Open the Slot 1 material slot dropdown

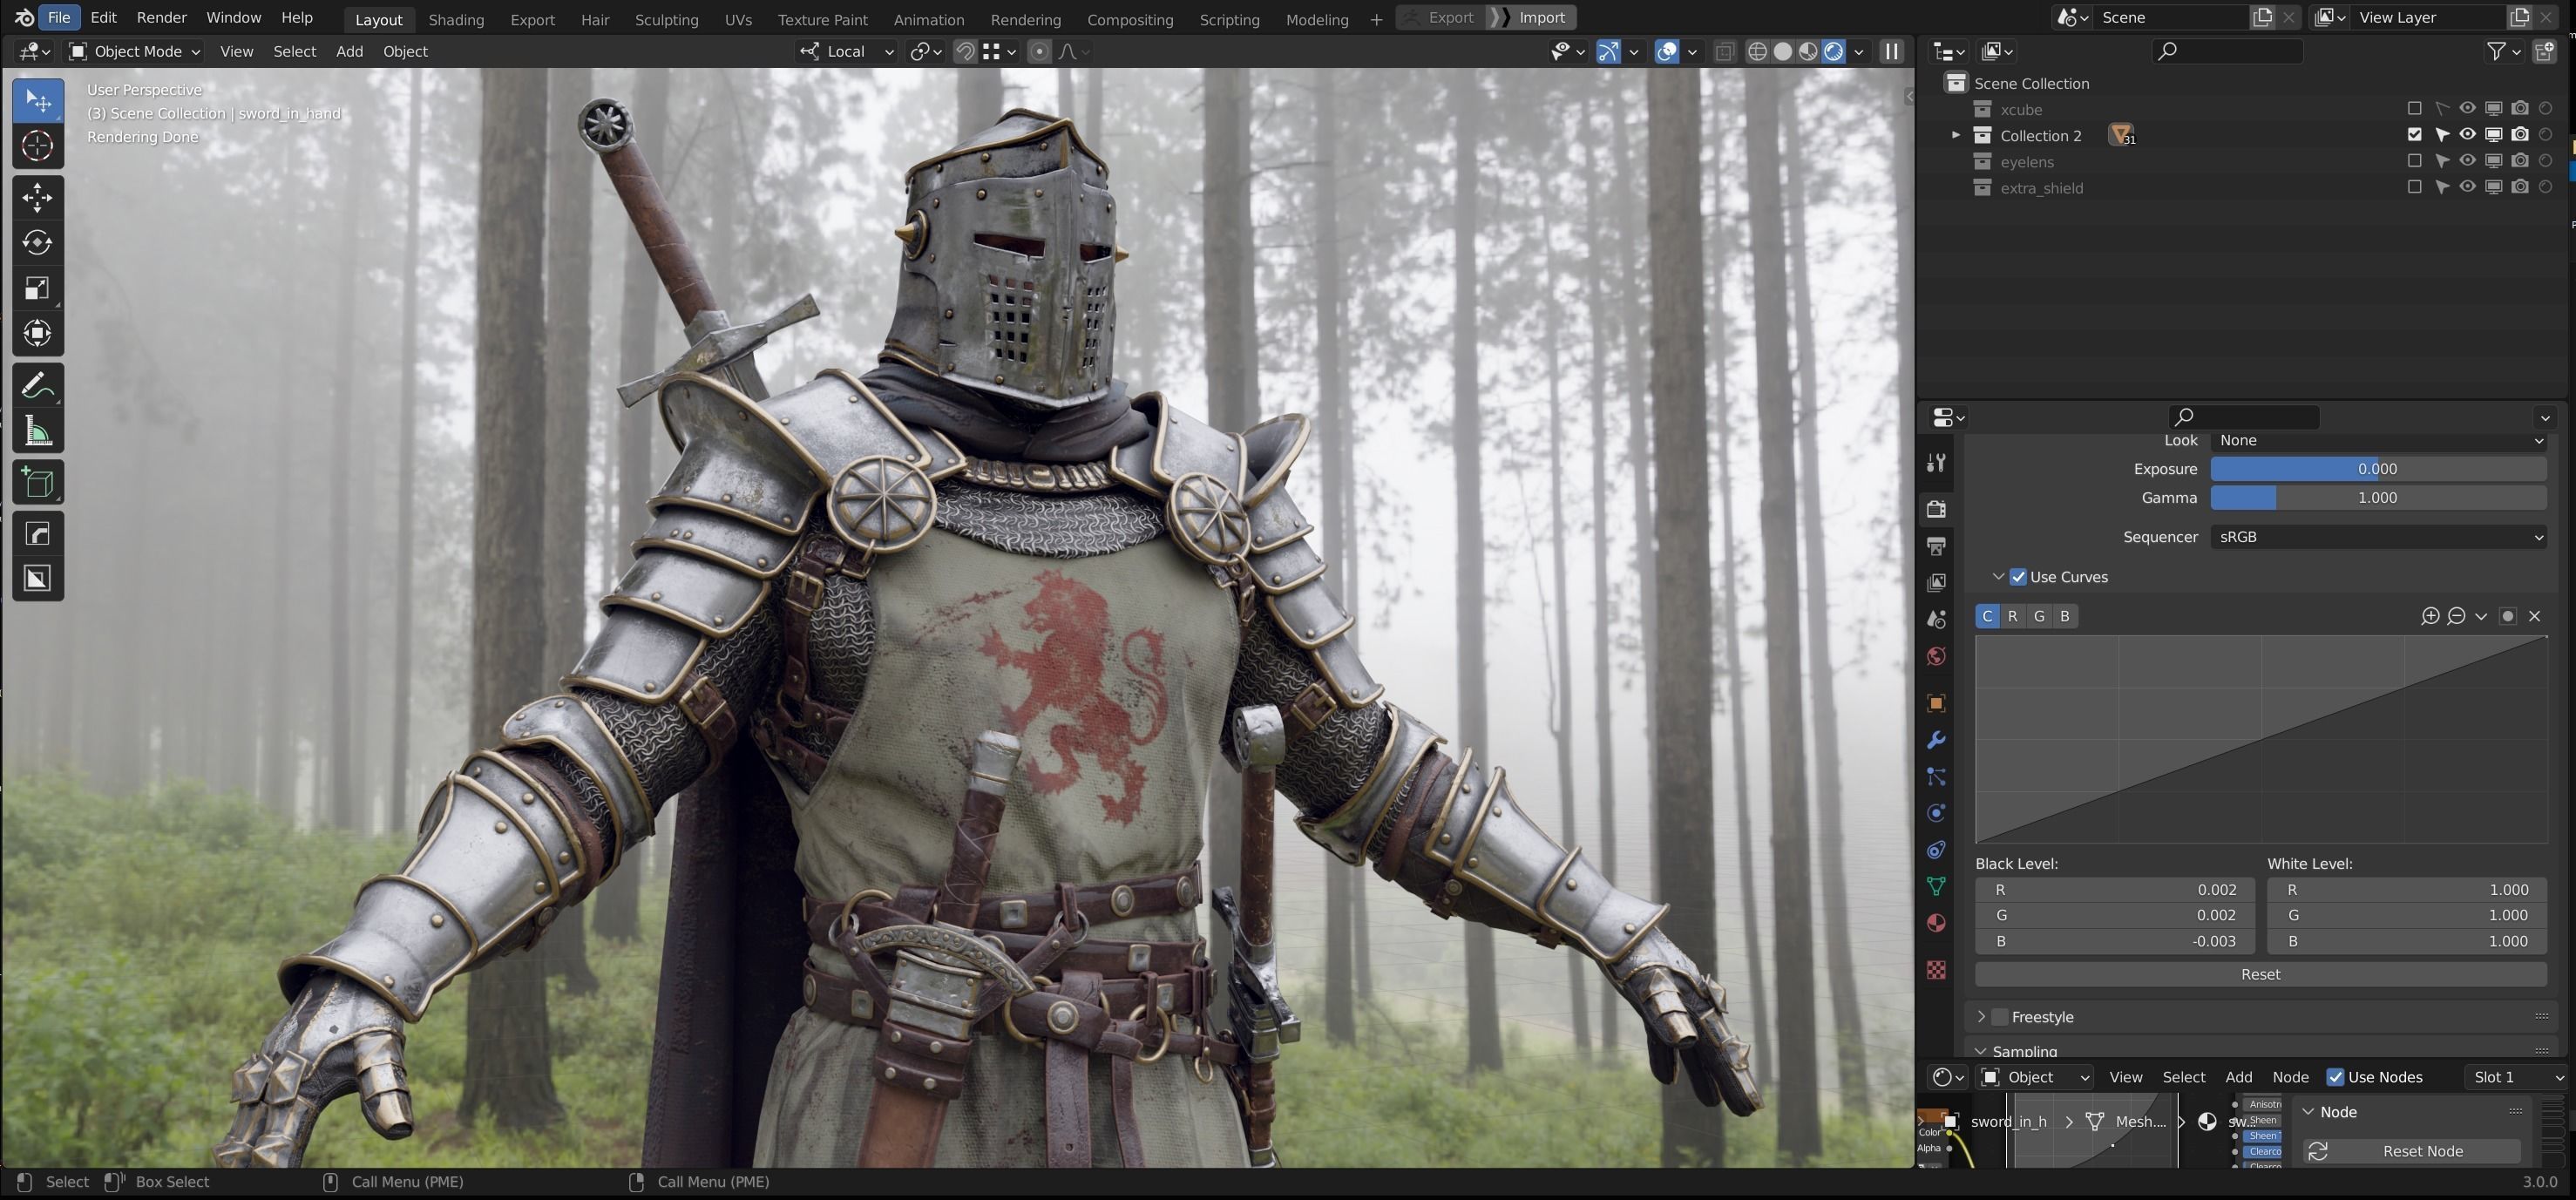[2517, 1077]
